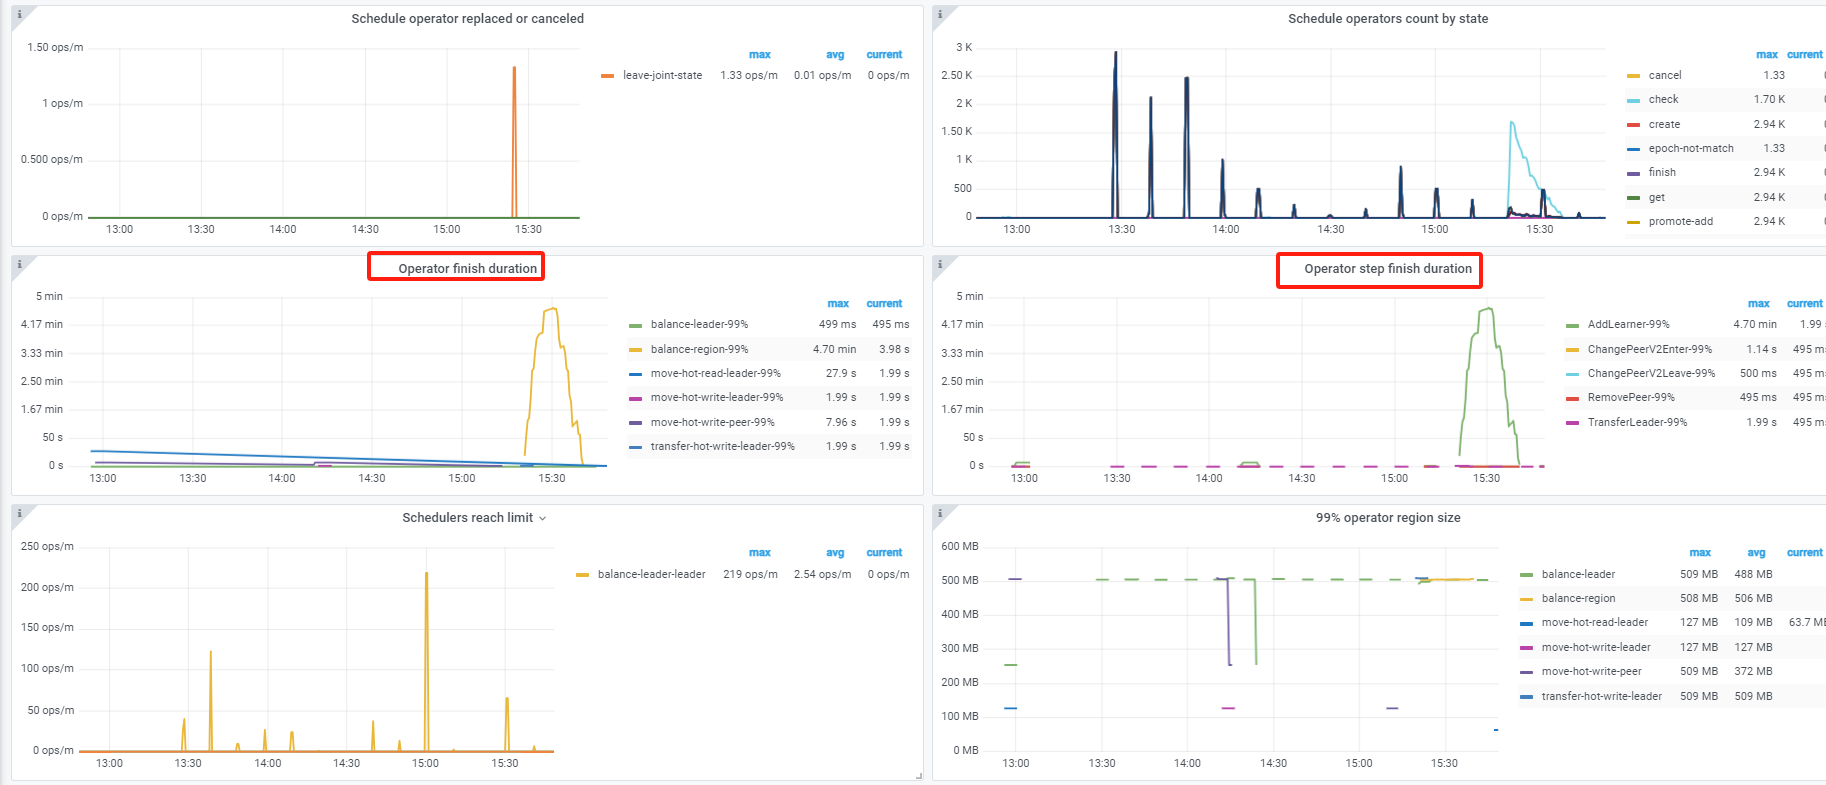
Task: Open info icon of Operator finish duration panel
Action: [x=19, y=264]
